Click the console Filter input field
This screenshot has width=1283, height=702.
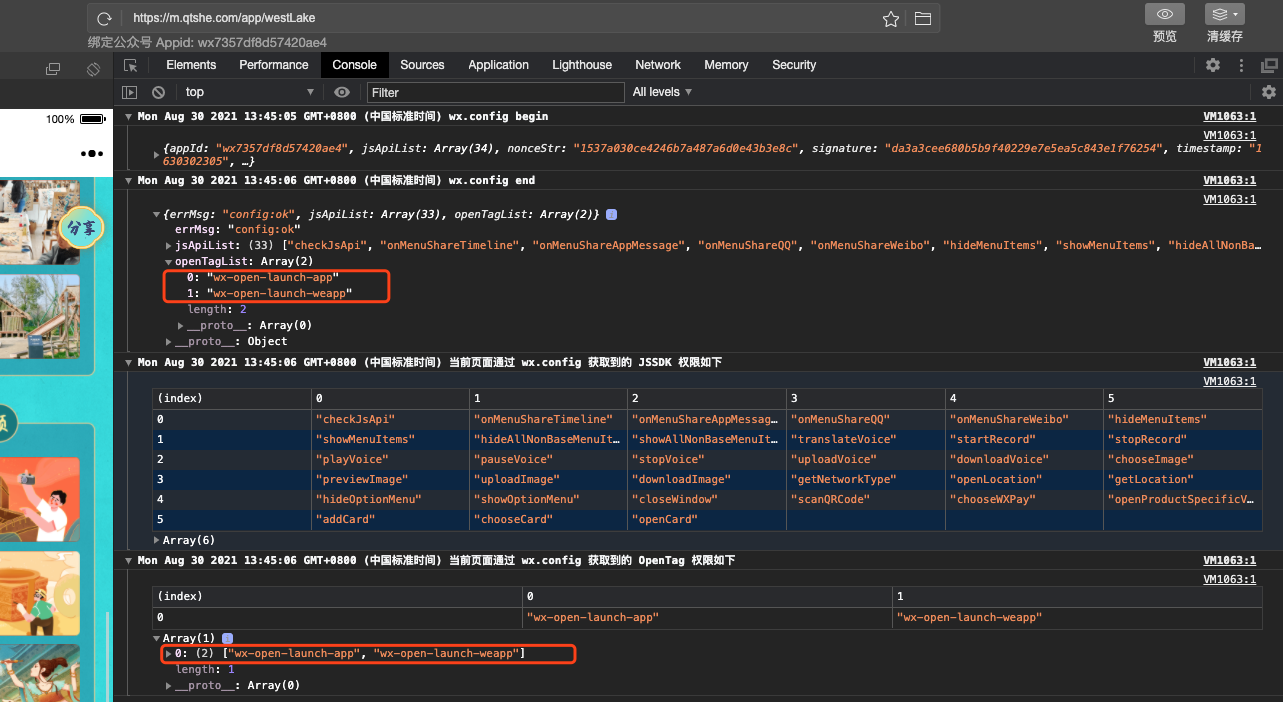[496, 92]
